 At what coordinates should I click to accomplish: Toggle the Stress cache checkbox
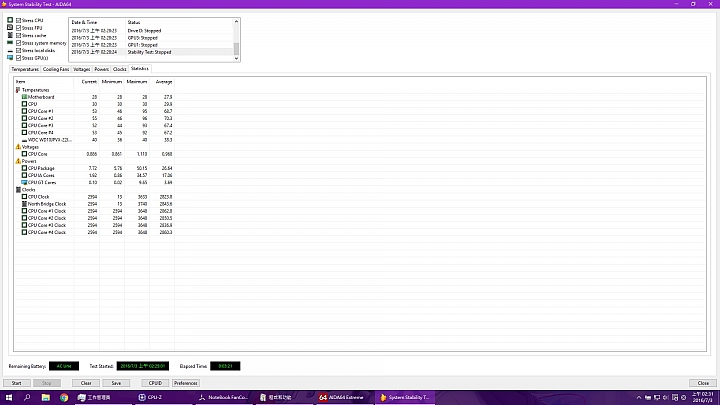19,35
